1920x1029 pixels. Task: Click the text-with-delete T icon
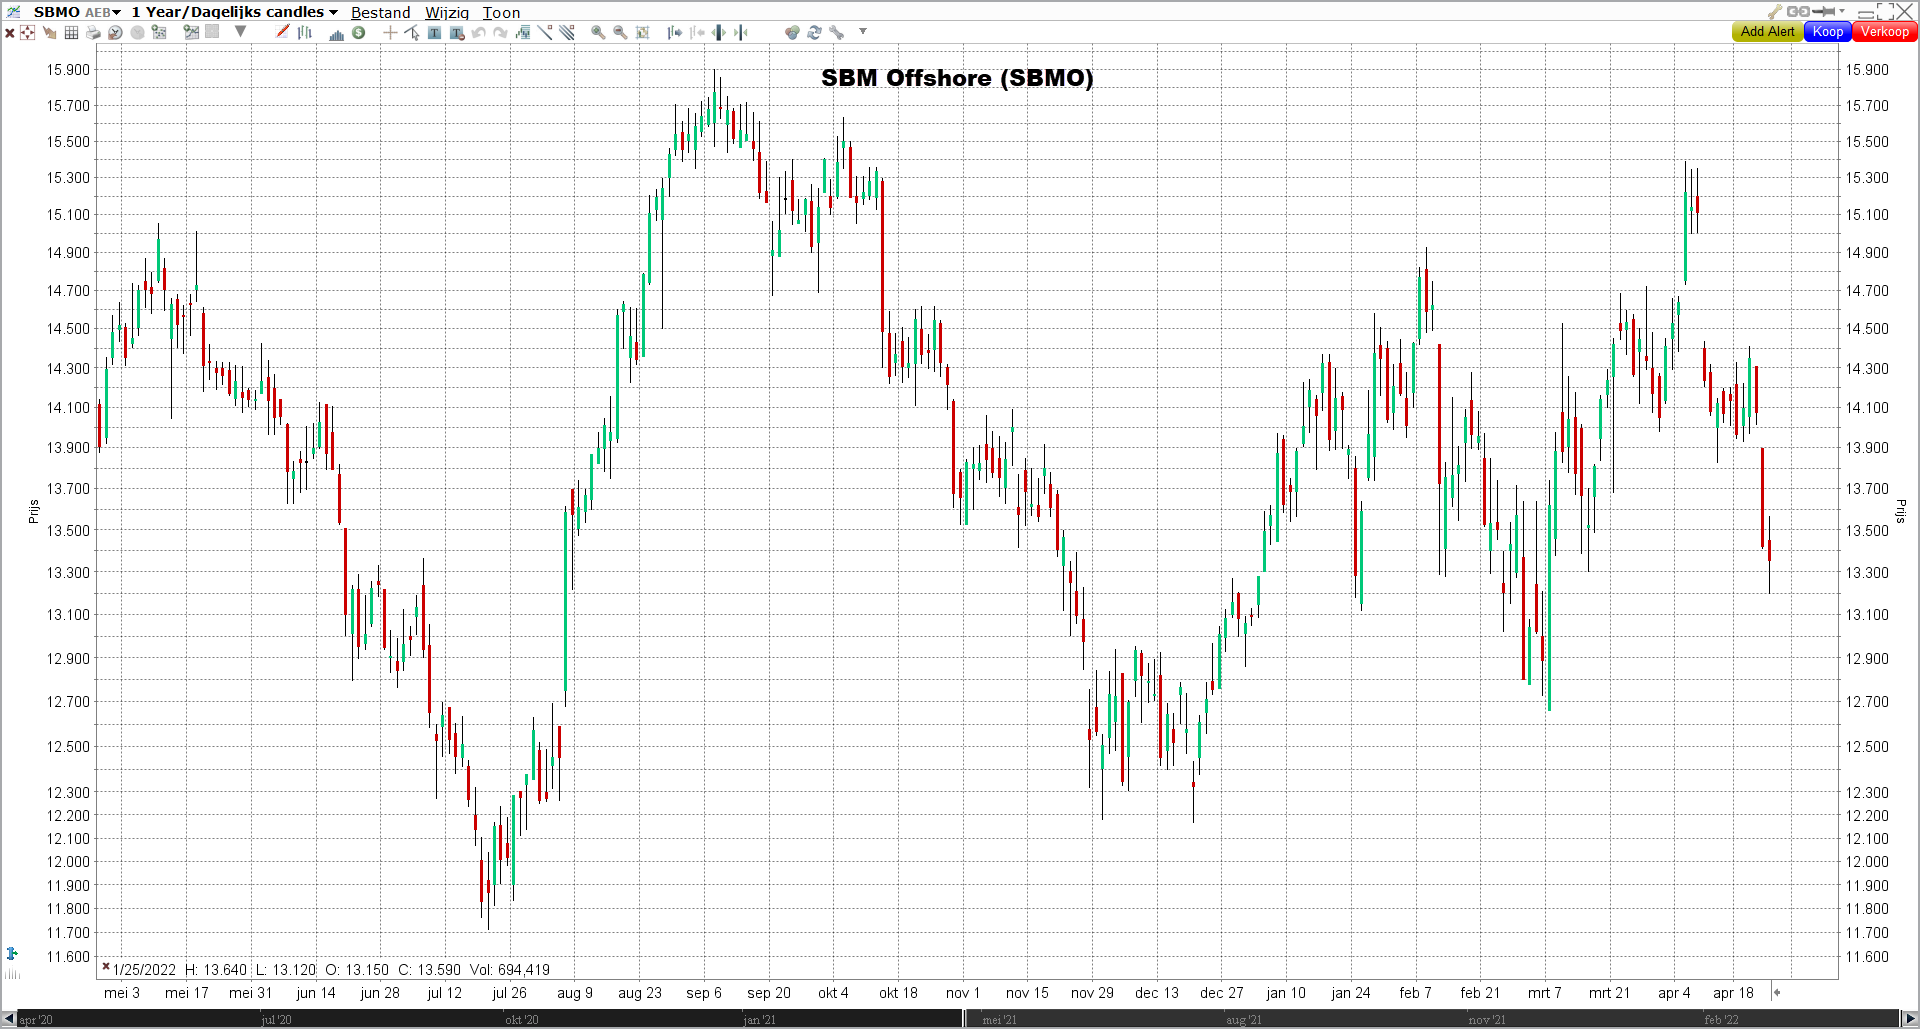(457, 33)
